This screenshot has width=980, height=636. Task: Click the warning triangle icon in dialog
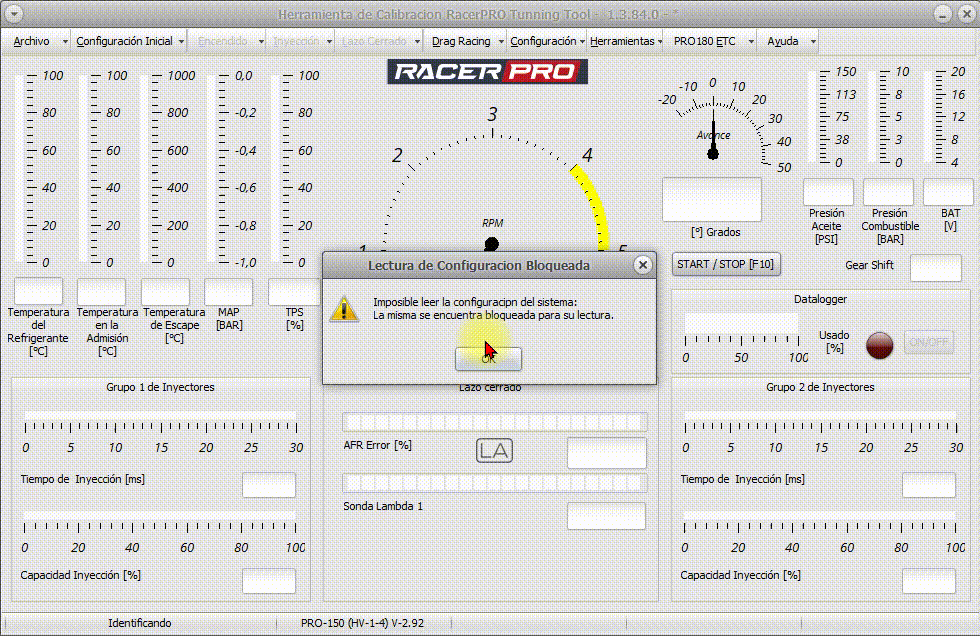coord(344,308)
